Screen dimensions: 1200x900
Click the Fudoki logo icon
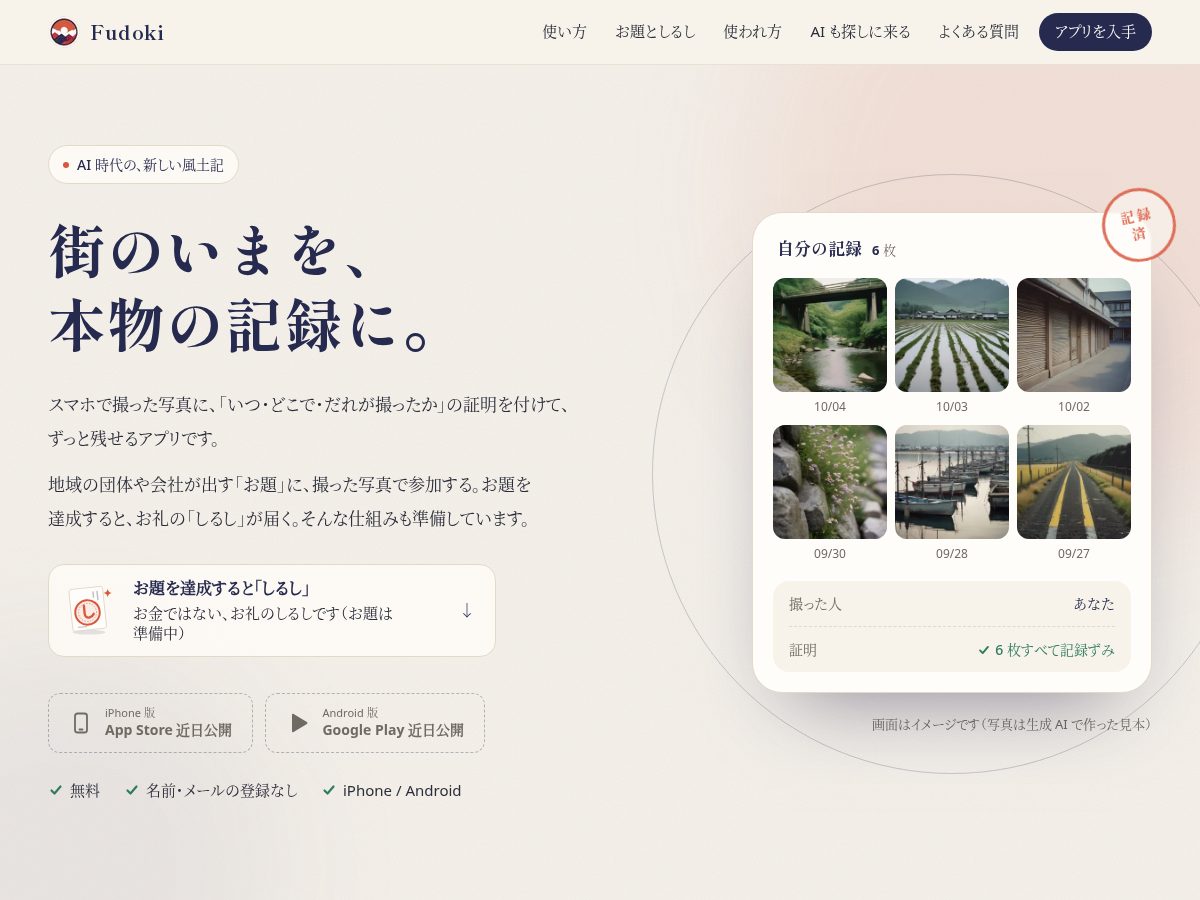[x=64, y=32]
